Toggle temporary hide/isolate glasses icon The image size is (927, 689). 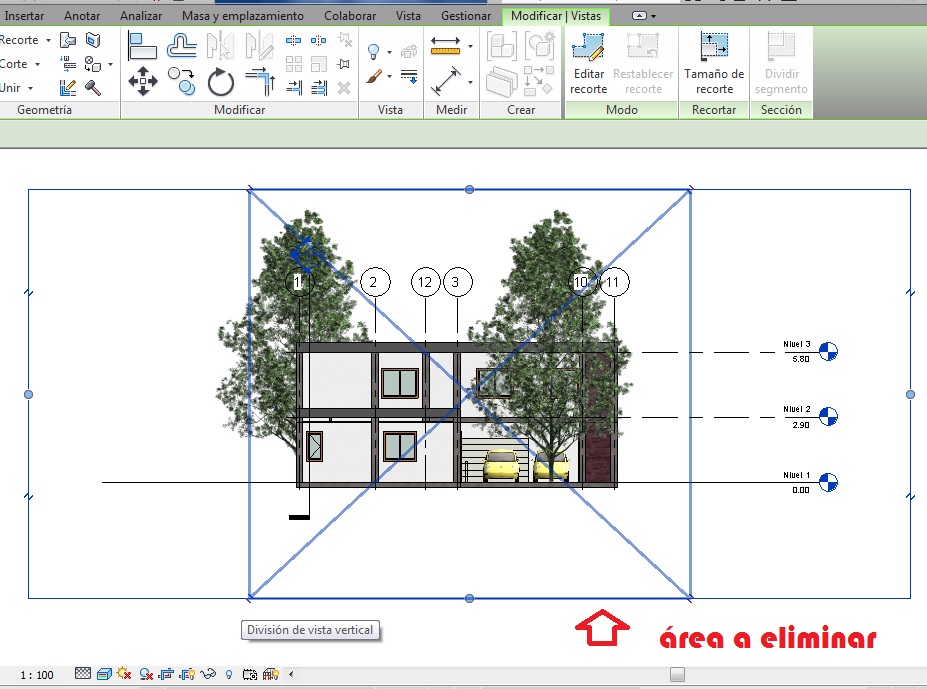pos(209,674)
